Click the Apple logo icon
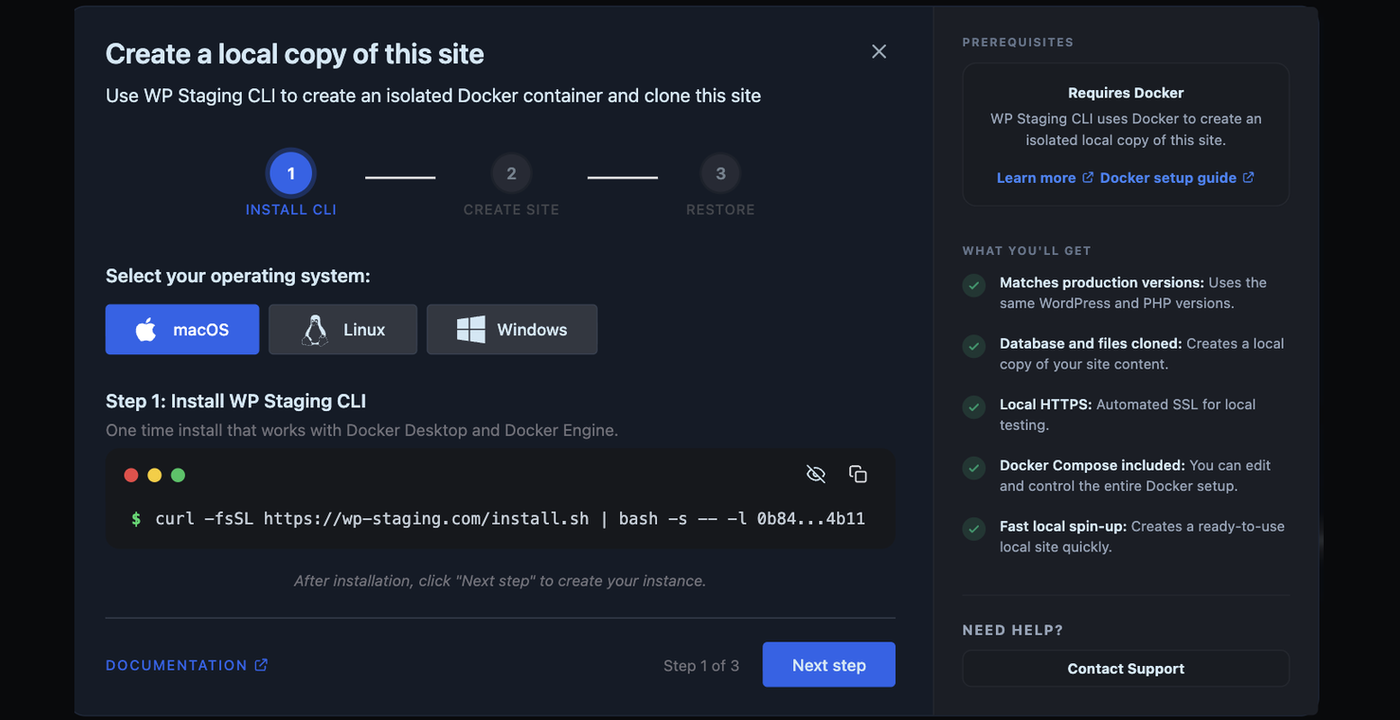1400x720 pixels. pos(146,330)
